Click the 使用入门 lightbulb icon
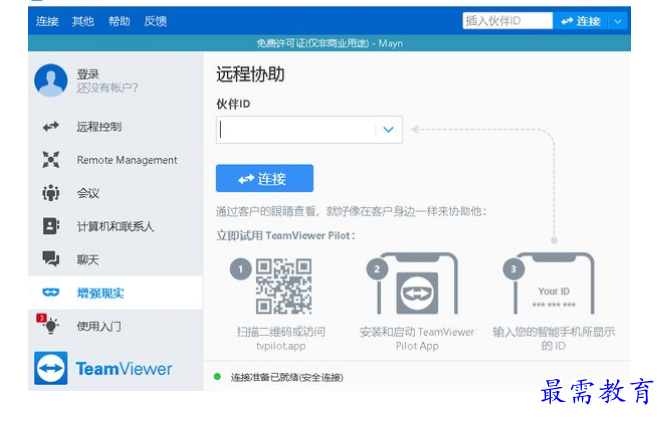This screenshot has height=423, width=662. 51,325
